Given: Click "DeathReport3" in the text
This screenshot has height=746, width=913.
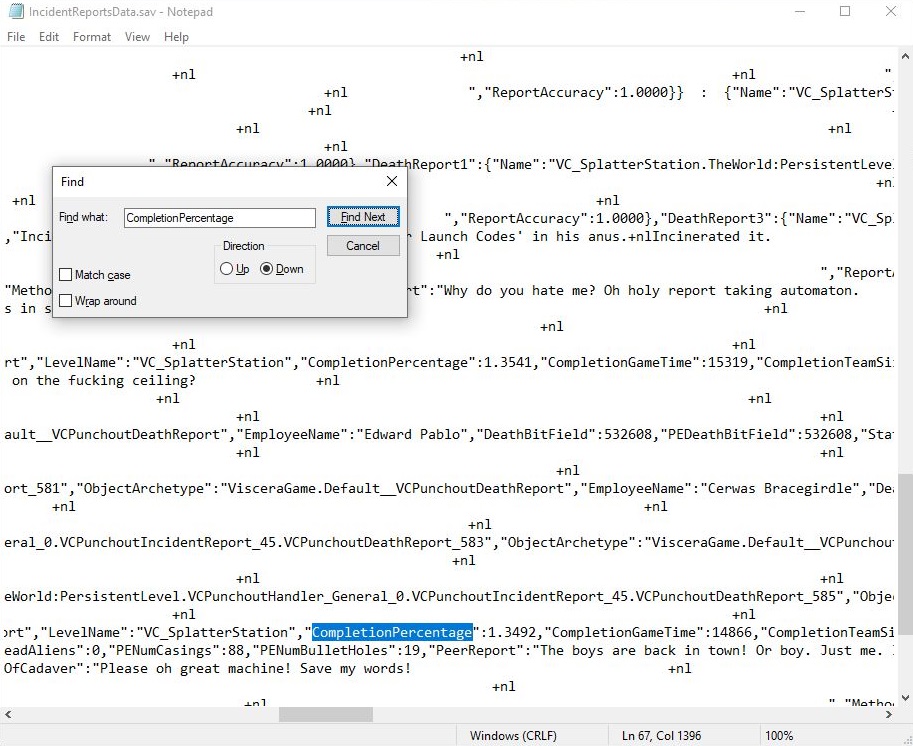Looking at the screenshot, I should (x=716, y=218).
